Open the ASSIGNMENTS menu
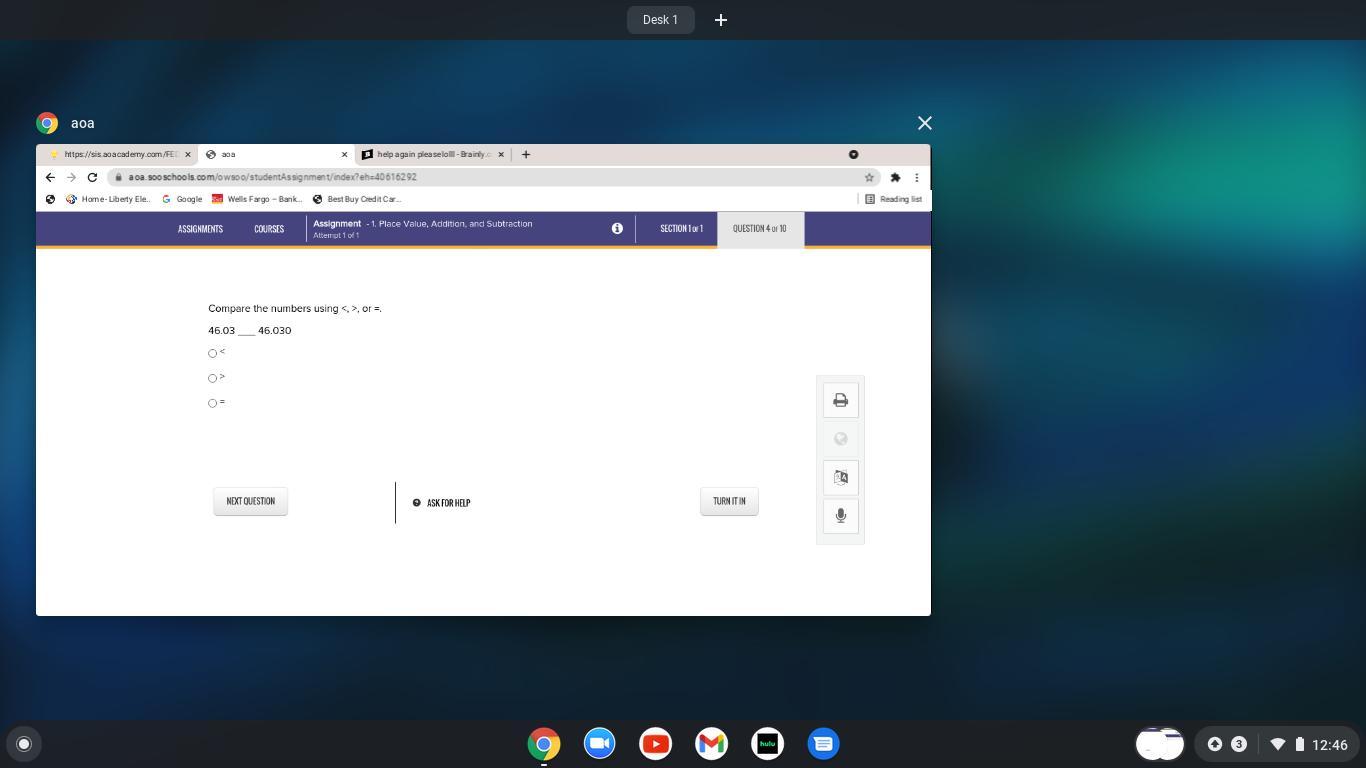 [x=200, y=229]
